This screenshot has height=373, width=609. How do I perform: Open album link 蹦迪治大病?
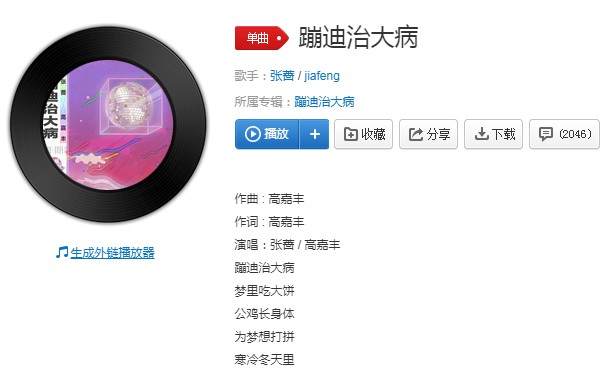pyautogui.click(x=324, y=102)
